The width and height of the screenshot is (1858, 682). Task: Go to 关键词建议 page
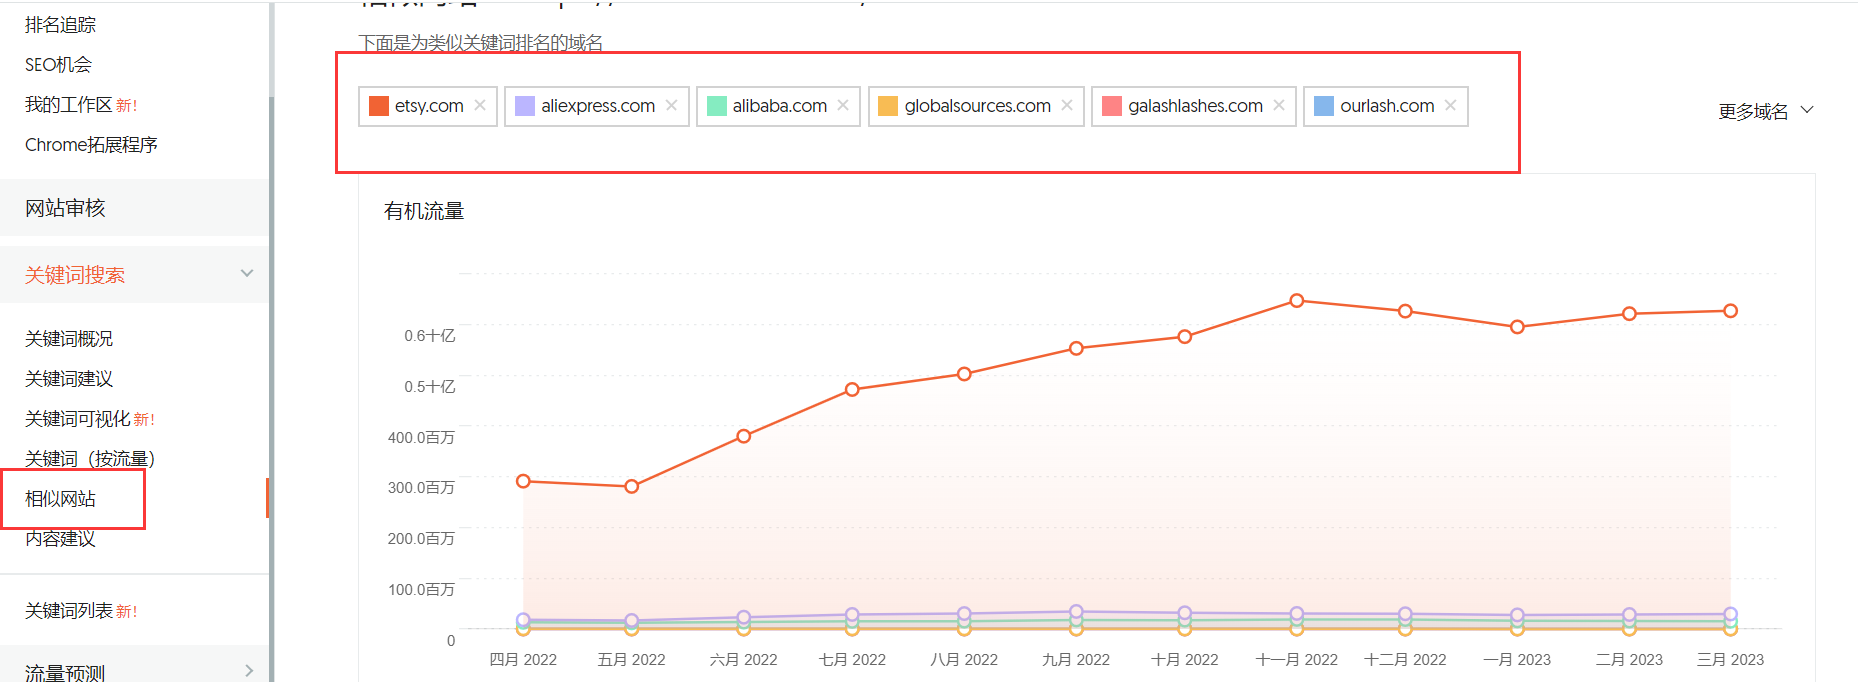tap(69, 379)
